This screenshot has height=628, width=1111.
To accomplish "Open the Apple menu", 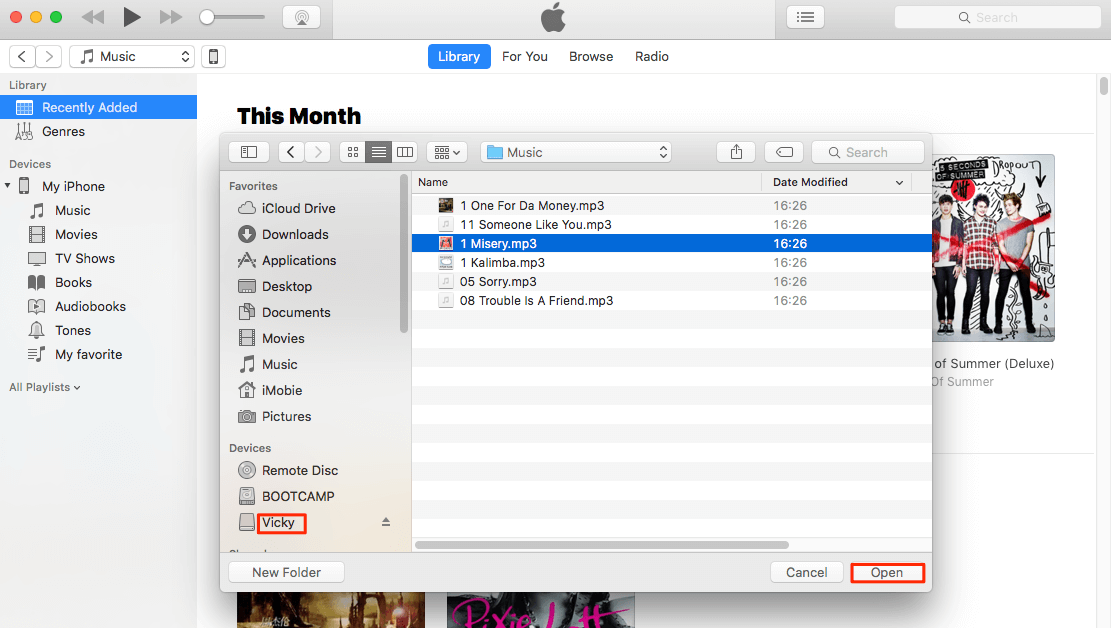I will (553, 17).
